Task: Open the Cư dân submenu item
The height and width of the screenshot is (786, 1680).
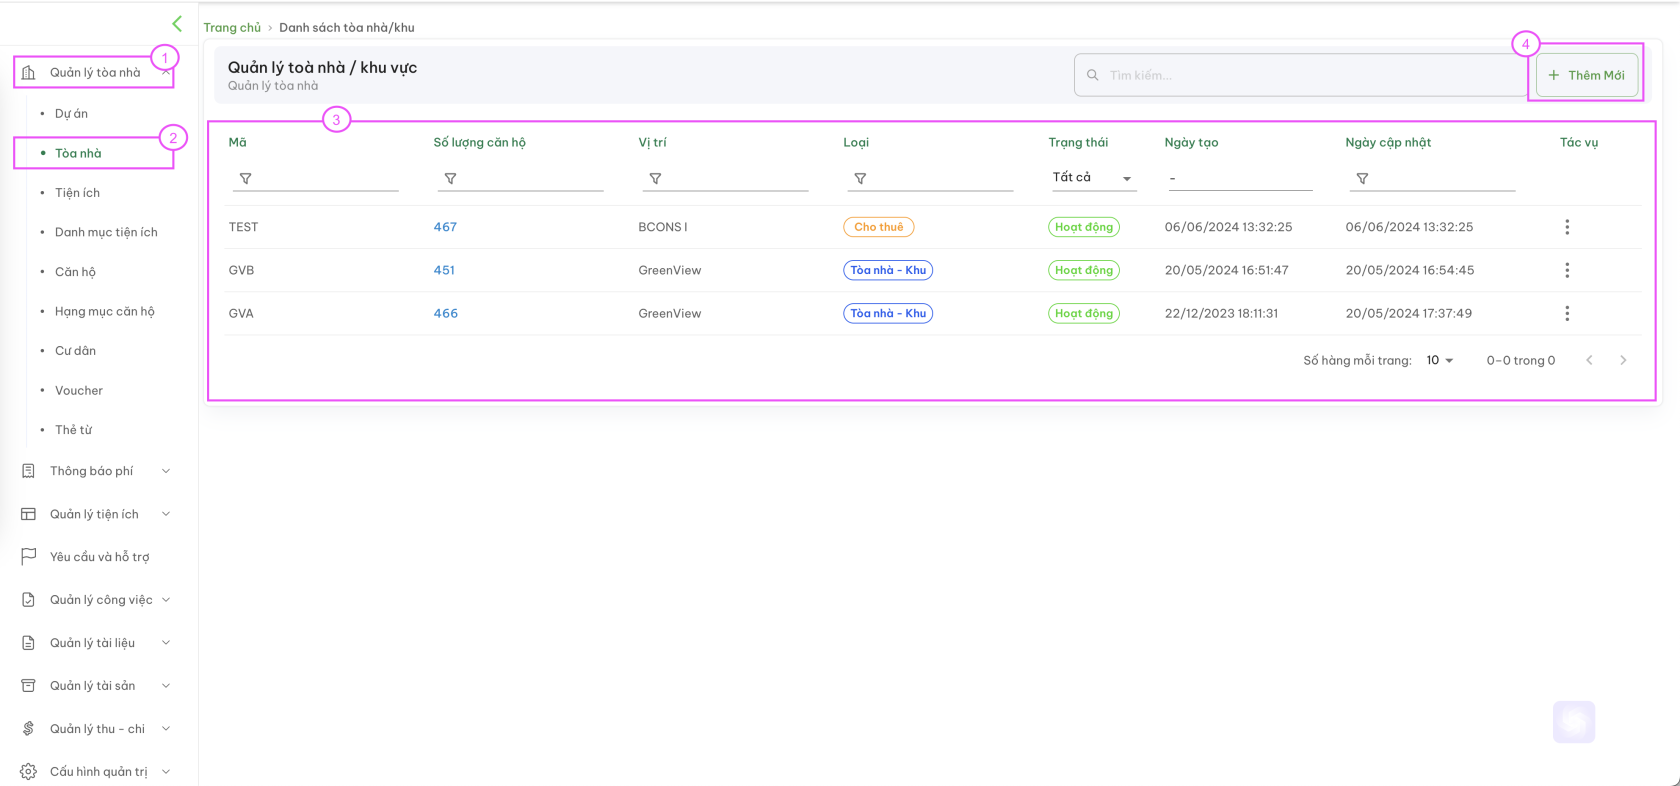Action: (75, 351)
